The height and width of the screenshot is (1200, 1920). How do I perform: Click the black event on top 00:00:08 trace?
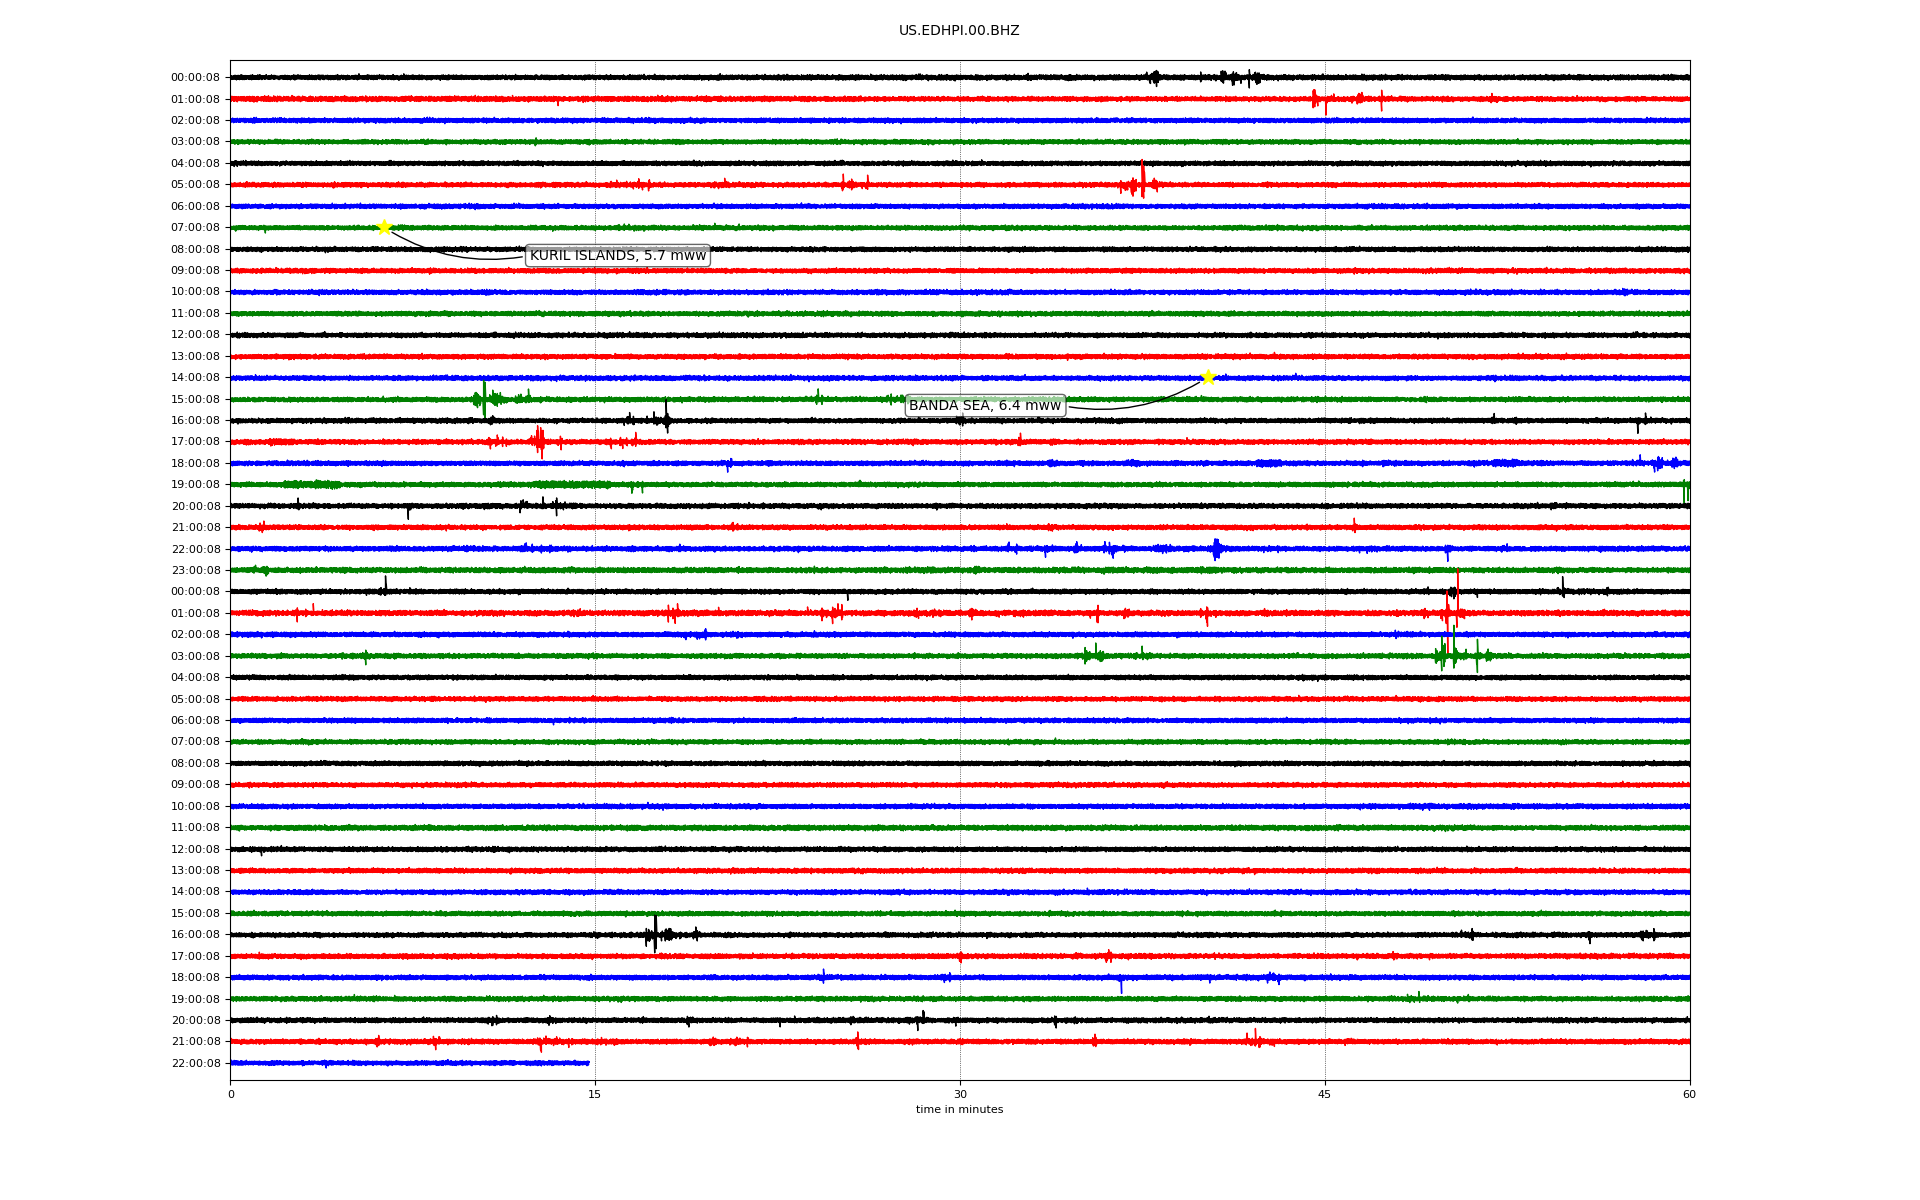(x=1155, y=77)
